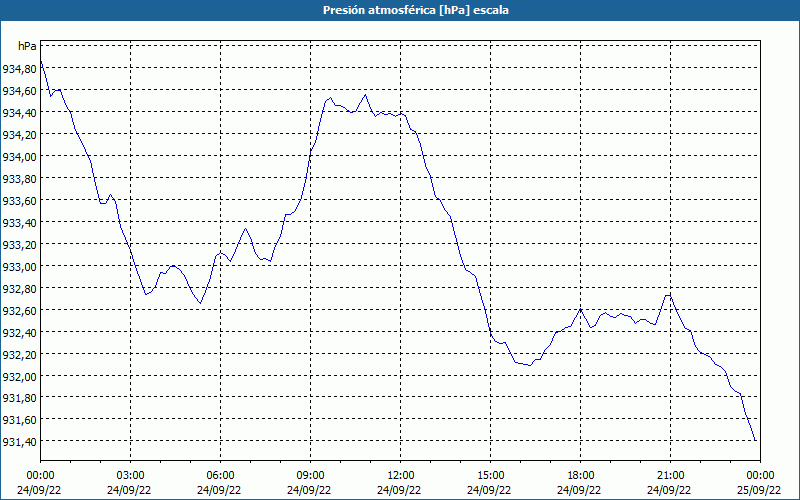Viewport: 800px width, 500px height.
Task: Click the 09:00 time label
Action: [x=310, y=476]
